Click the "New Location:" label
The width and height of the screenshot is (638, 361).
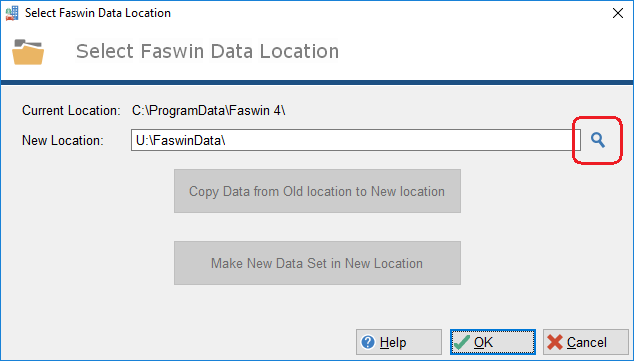(63, 140)
